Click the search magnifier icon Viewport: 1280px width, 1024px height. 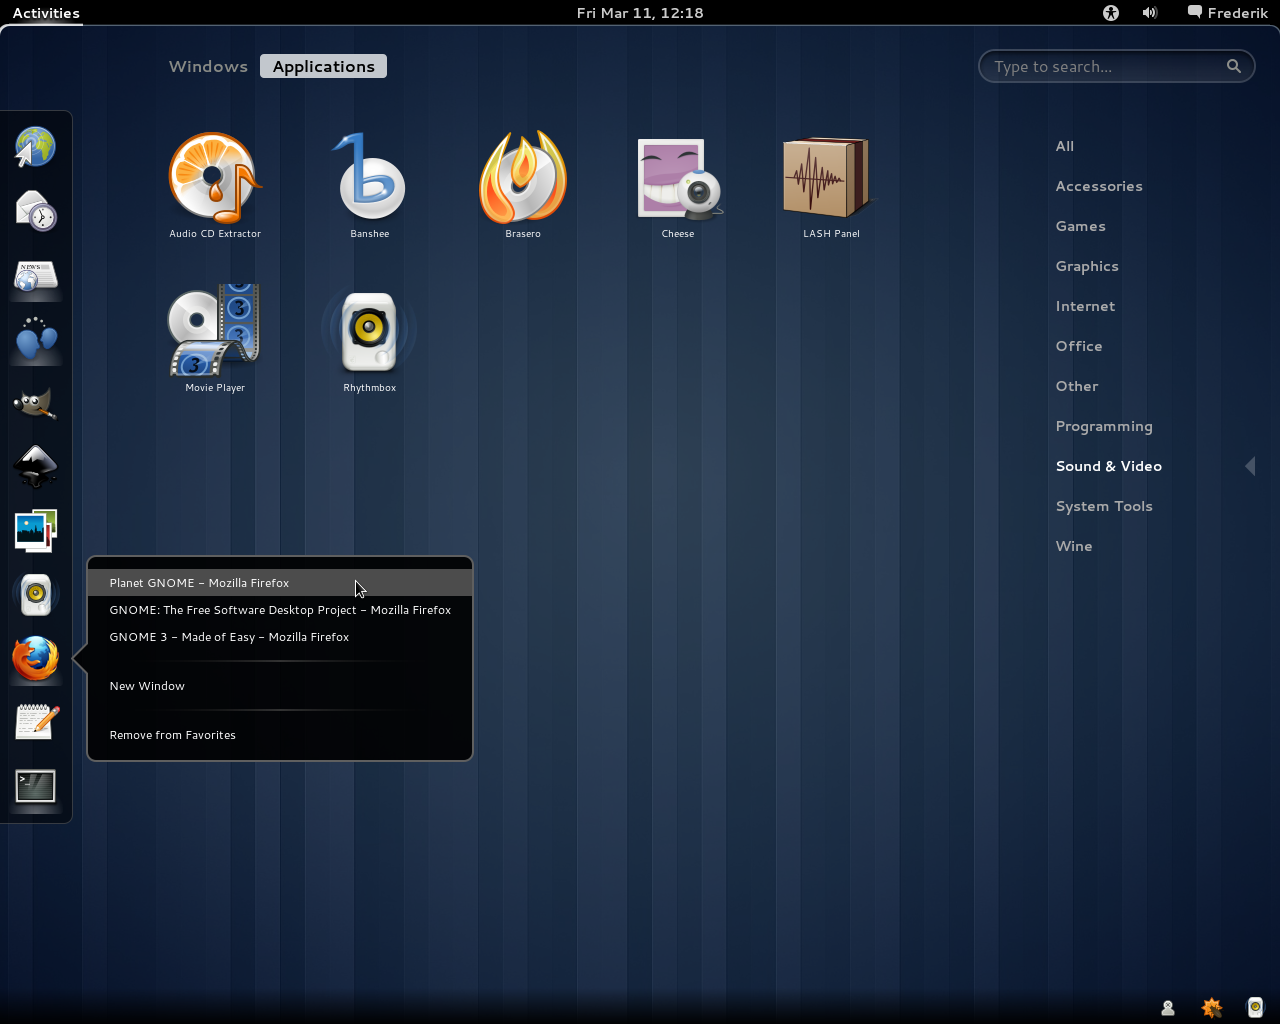coord(1234,66)
